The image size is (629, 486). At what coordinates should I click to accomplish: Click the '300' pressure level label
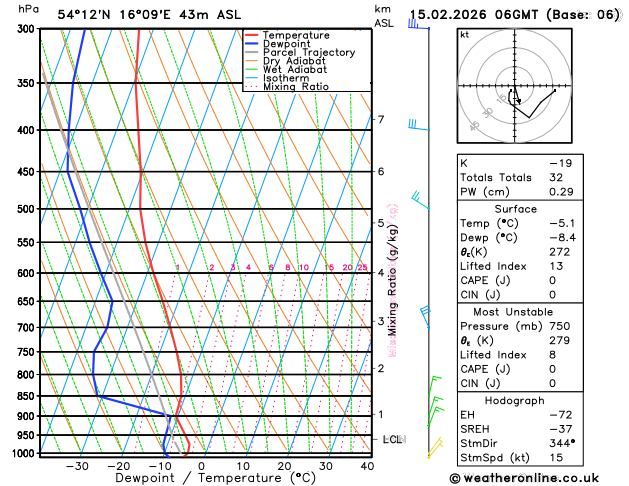coord(28,29)
